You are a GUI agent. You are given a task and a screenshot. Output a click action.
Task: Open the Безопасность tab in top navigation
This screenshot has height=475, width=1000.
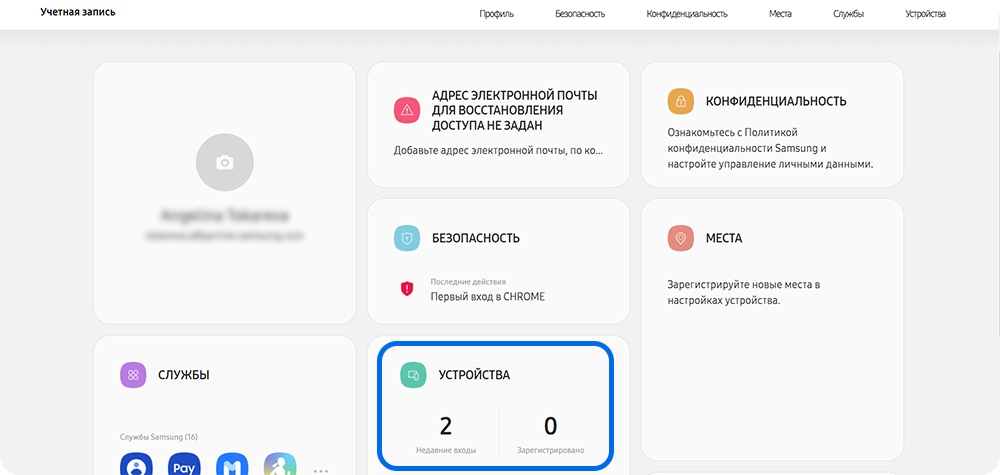580,14
